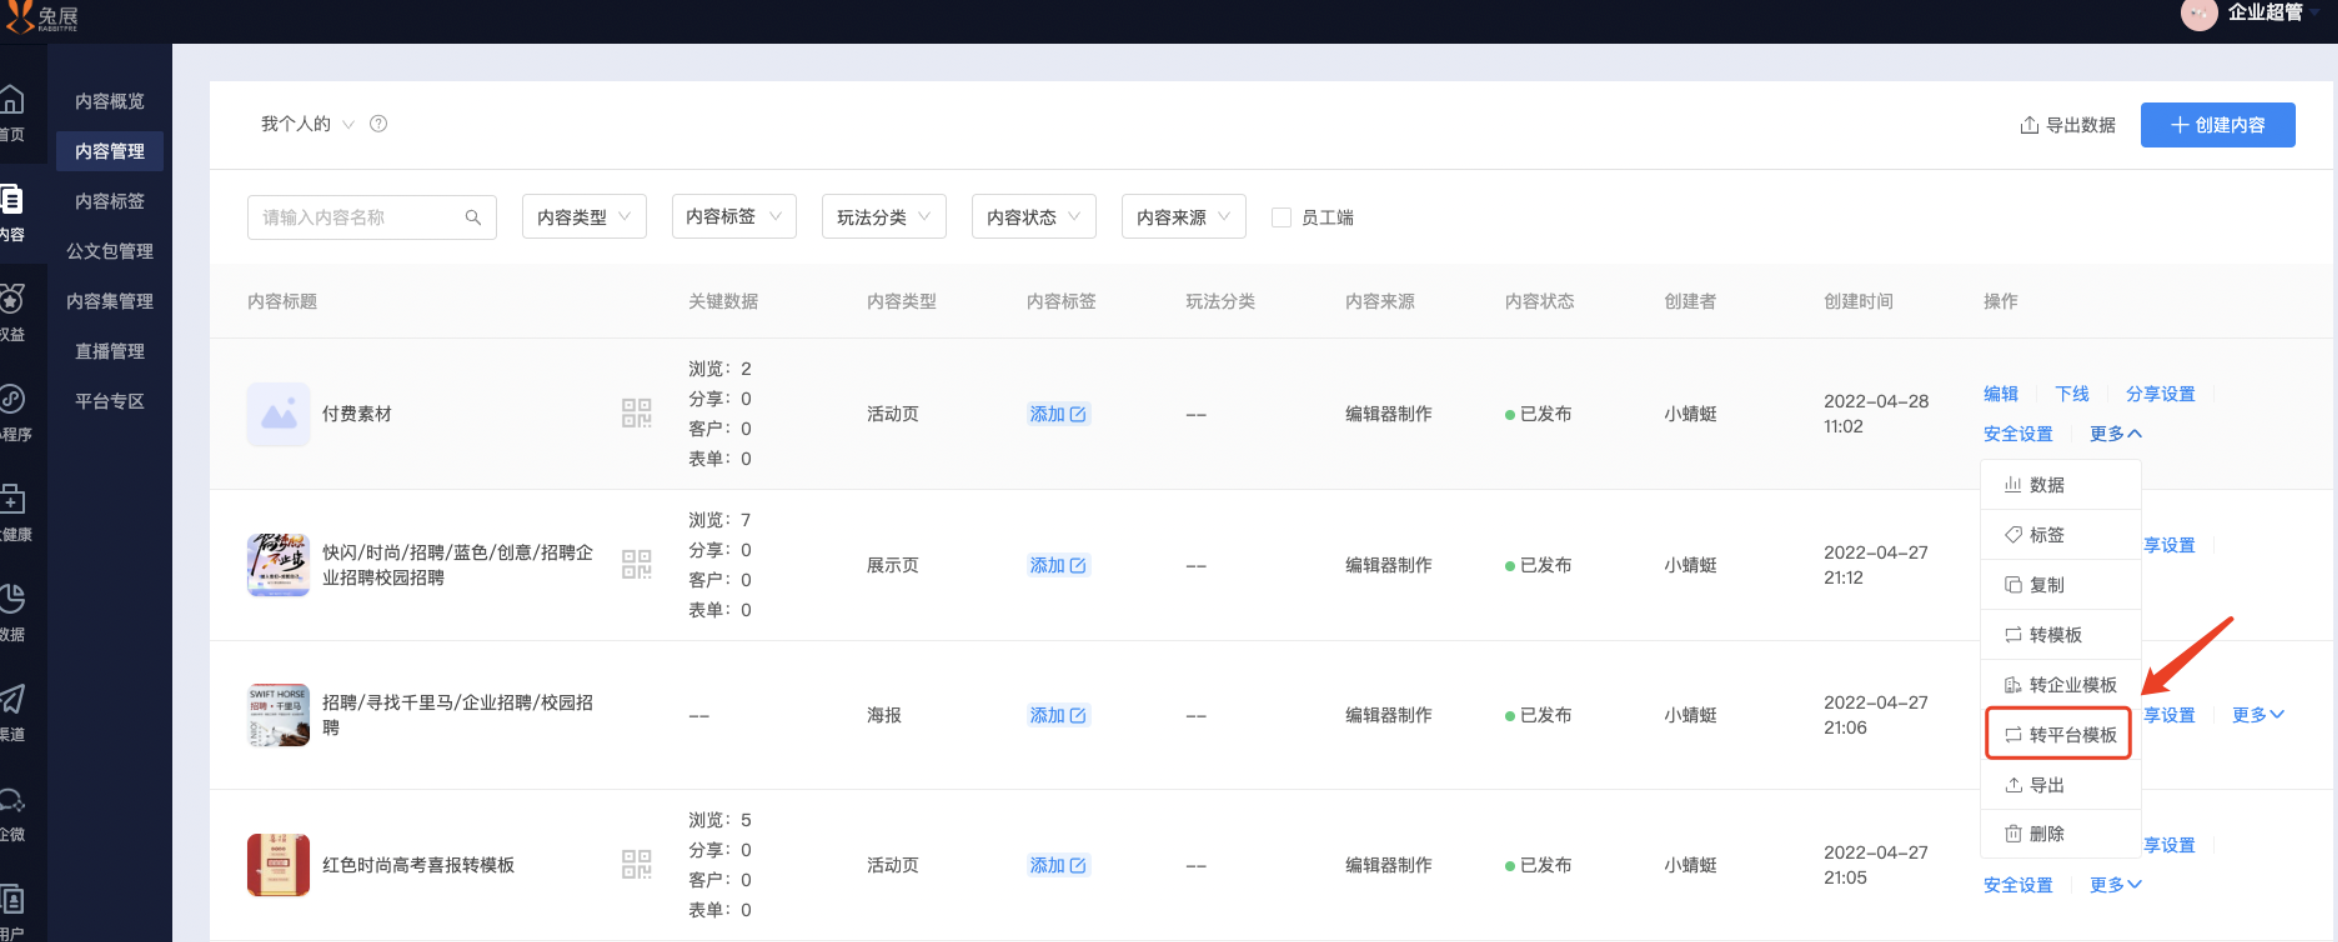Open the 内容来源 filter dropdown

(1184, 217)
